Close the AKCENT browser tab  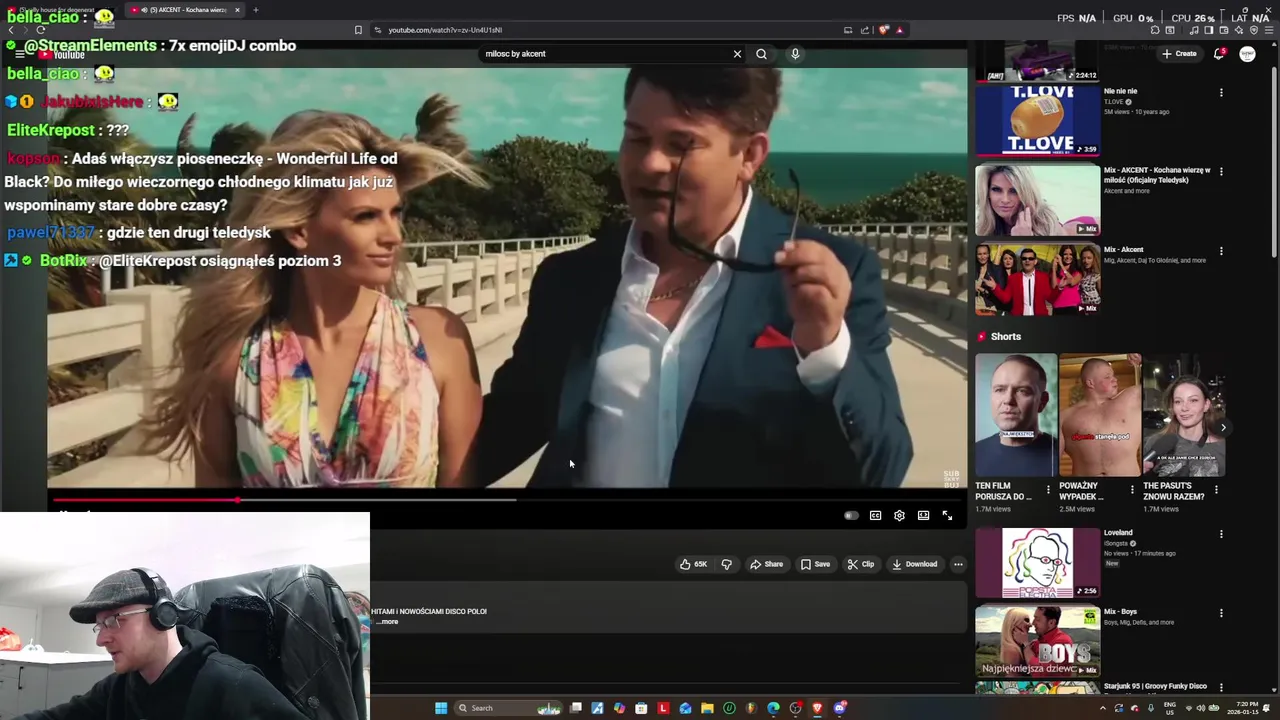tap(236, 10)
